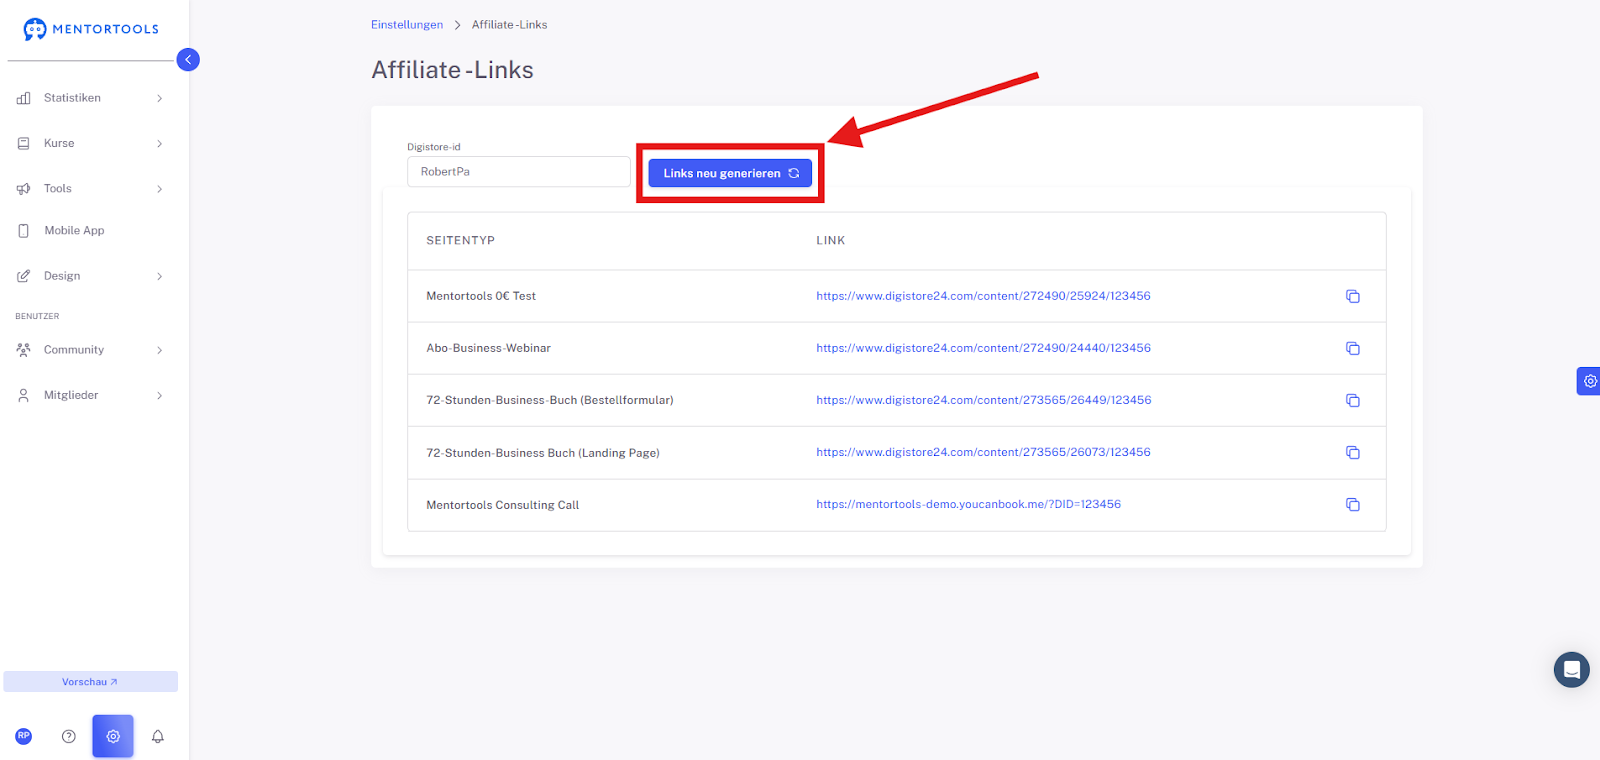Image resolution: width=1600 pixels, height=760 pixels.
Task: Click the Digistore-id field label
Action: (434, 147)
